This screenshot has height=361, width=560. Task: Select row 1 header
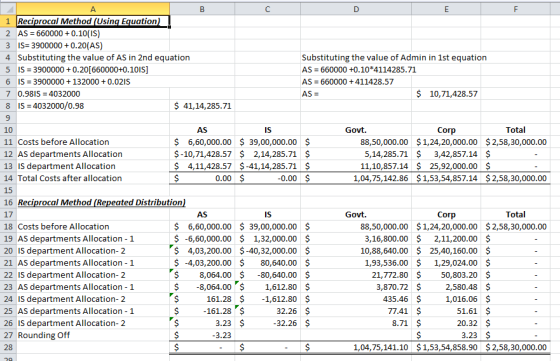click(x=8, y=21)
